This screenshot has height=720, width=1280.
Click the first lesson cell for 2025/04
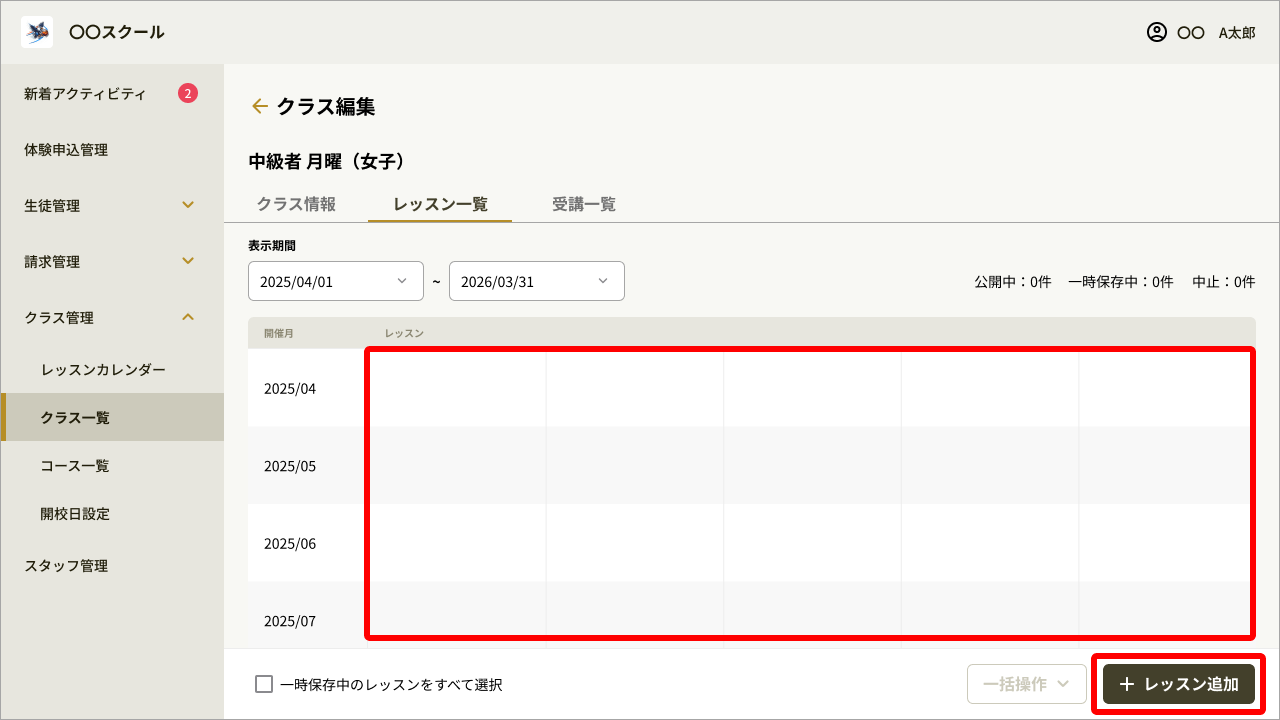(x=457, y=388)
